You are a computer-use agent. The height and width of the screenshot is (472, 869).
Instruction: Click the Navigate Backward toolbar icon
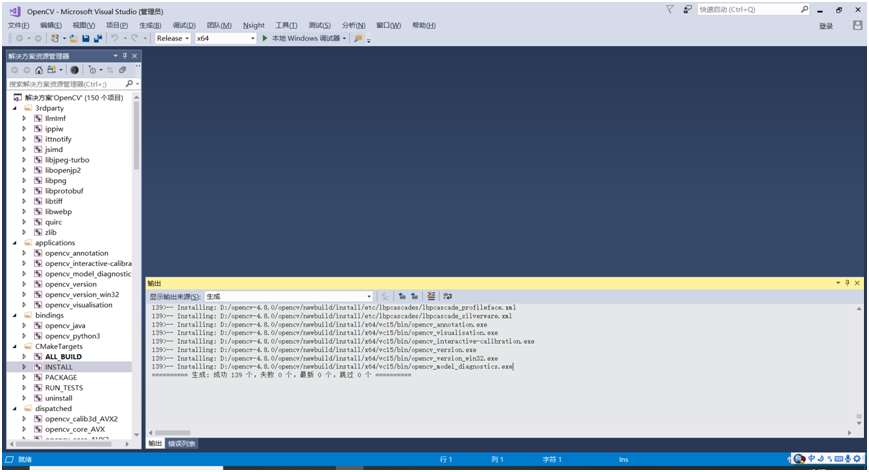(x=20, y=38)
